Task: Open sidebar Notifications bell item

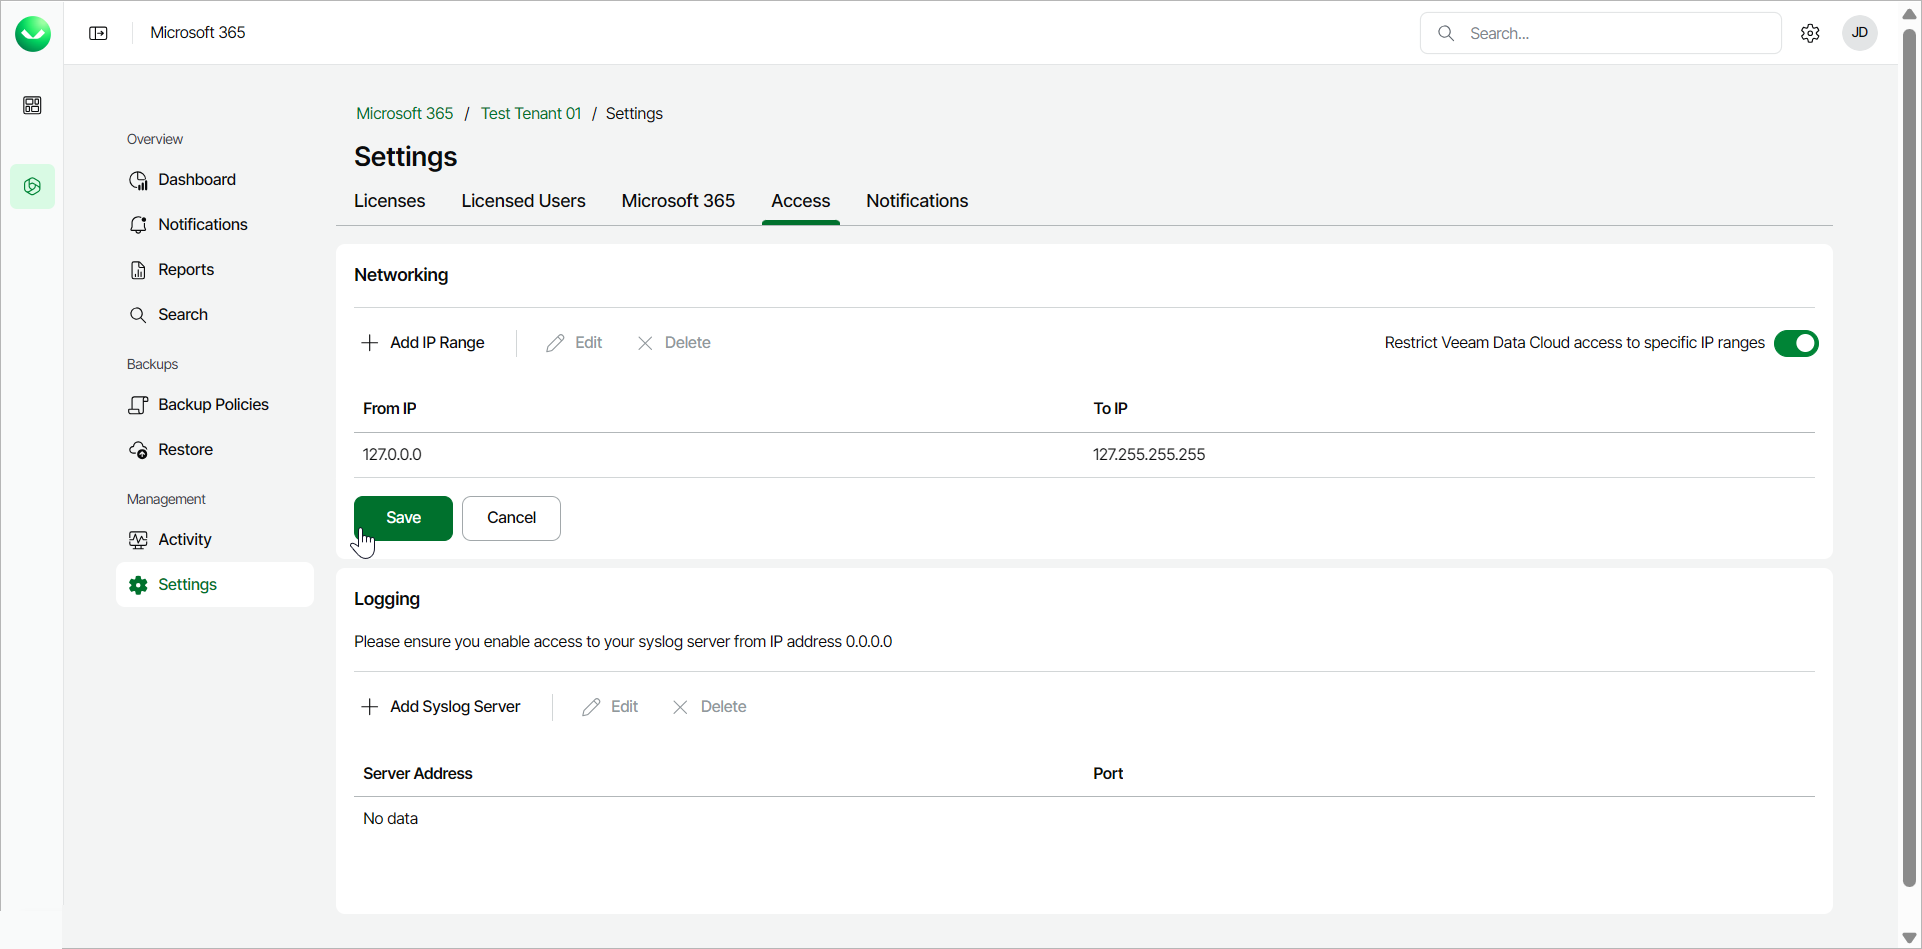Action: coord(202,225)
